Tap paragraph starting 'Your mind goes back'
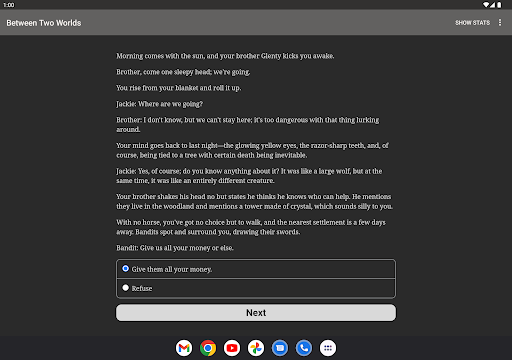The height and width of the screenshot is (360, 512). pos(252,150)
